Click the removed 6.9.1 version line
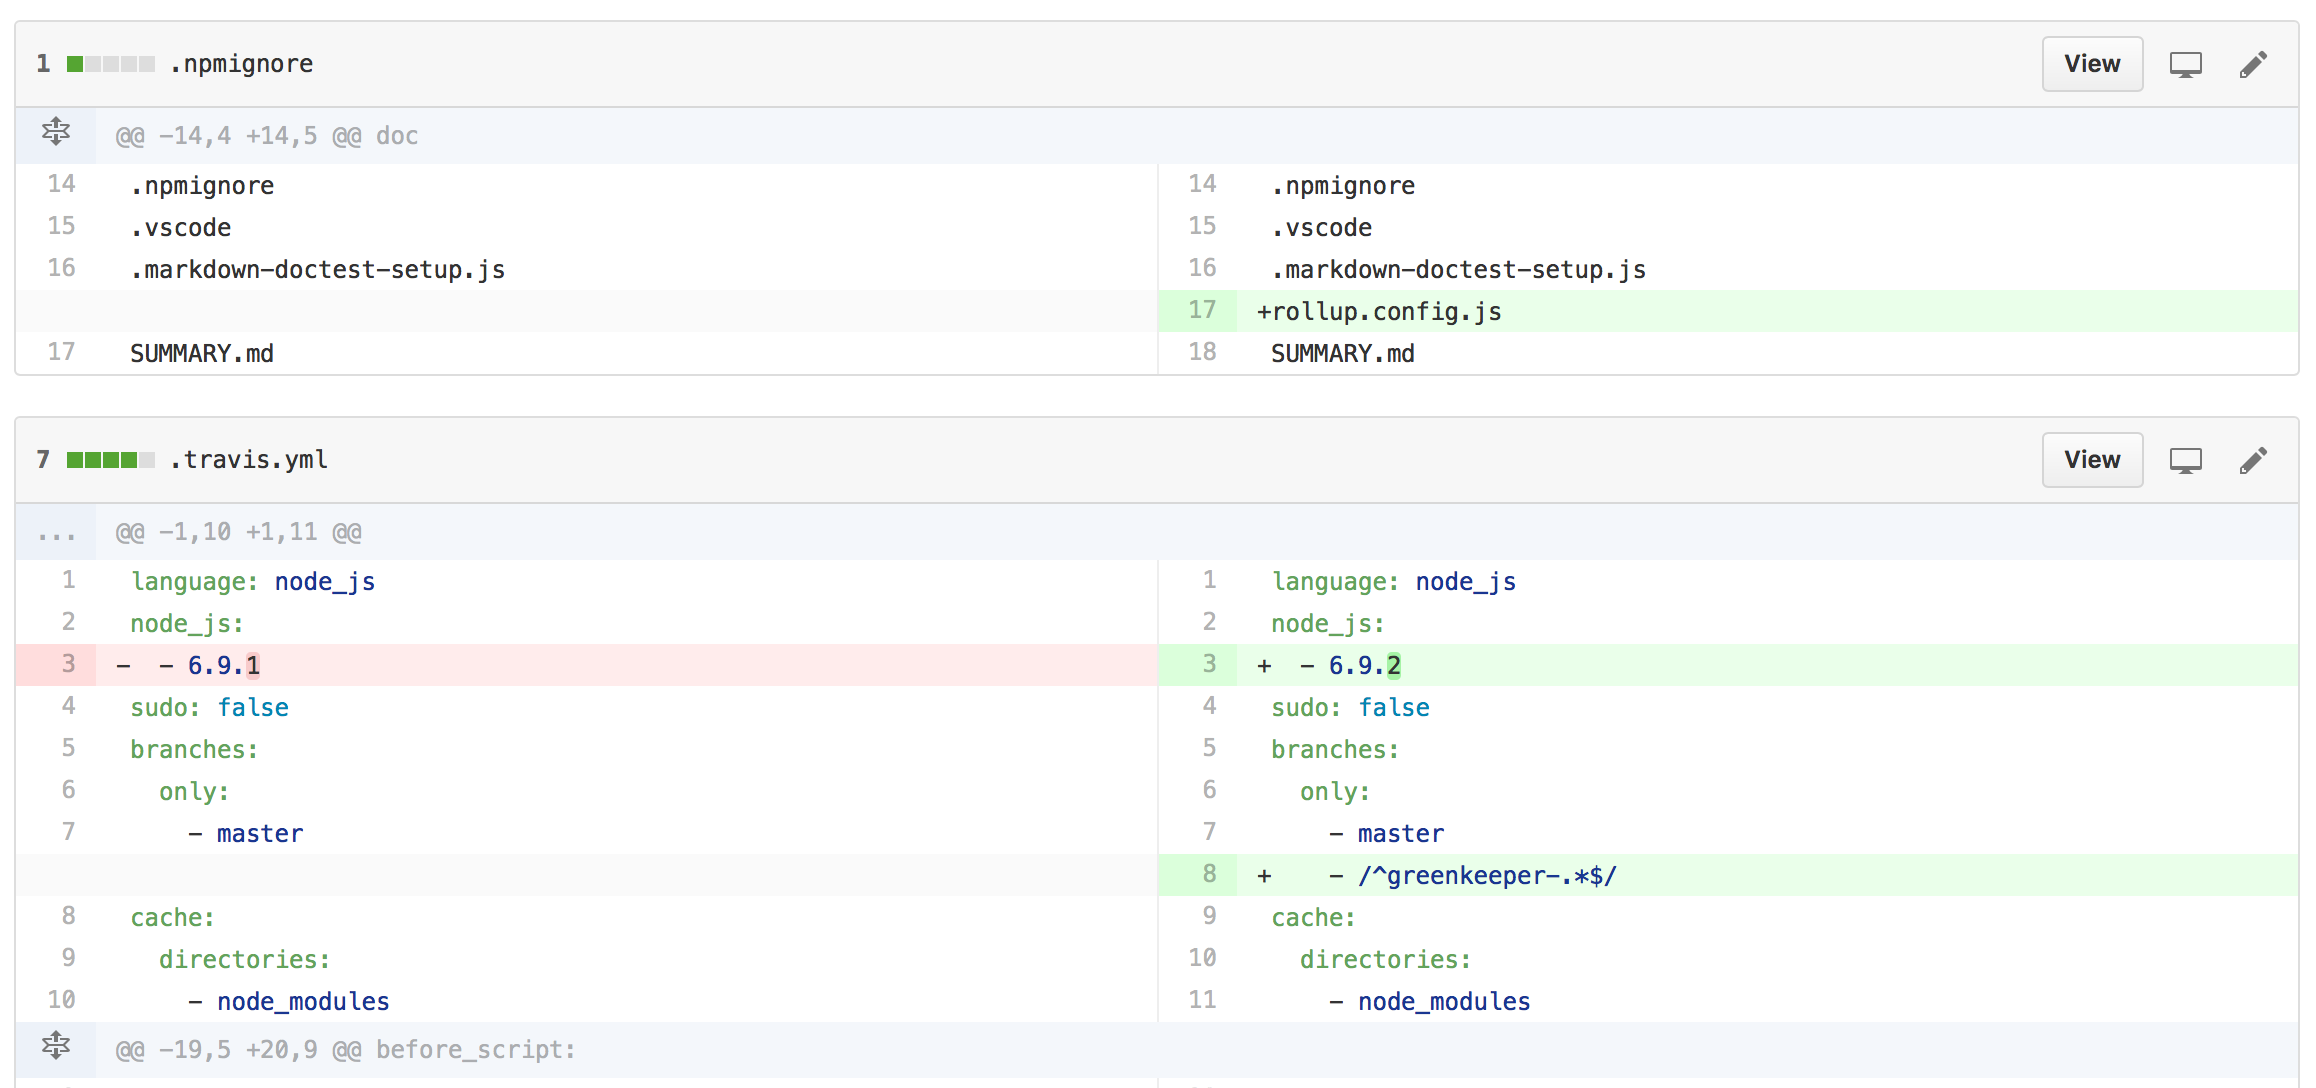 (x=224, y=666)
